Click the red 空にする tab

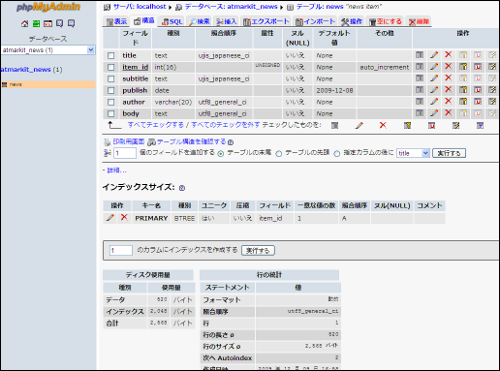pos(385,22)
